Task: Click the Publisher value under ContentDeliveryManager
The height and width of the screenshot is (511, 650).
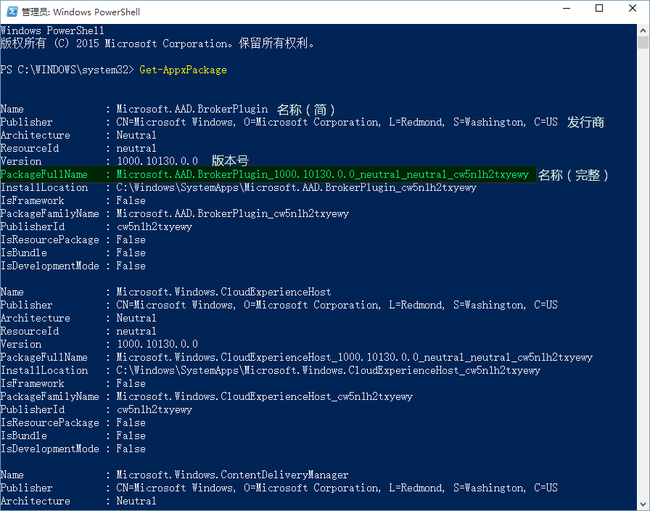Action: click(337, 488)
